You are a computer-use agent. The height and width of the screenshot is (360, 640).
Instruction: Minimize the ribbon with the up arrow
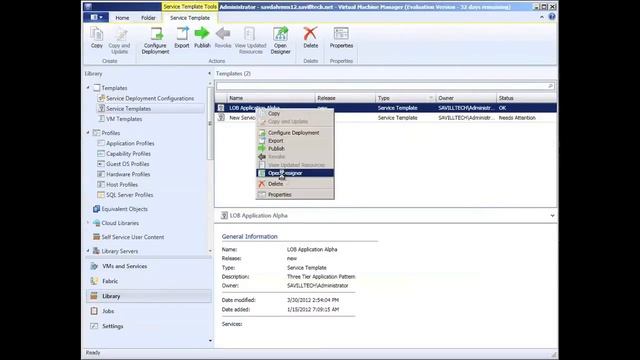click(542, 17)
